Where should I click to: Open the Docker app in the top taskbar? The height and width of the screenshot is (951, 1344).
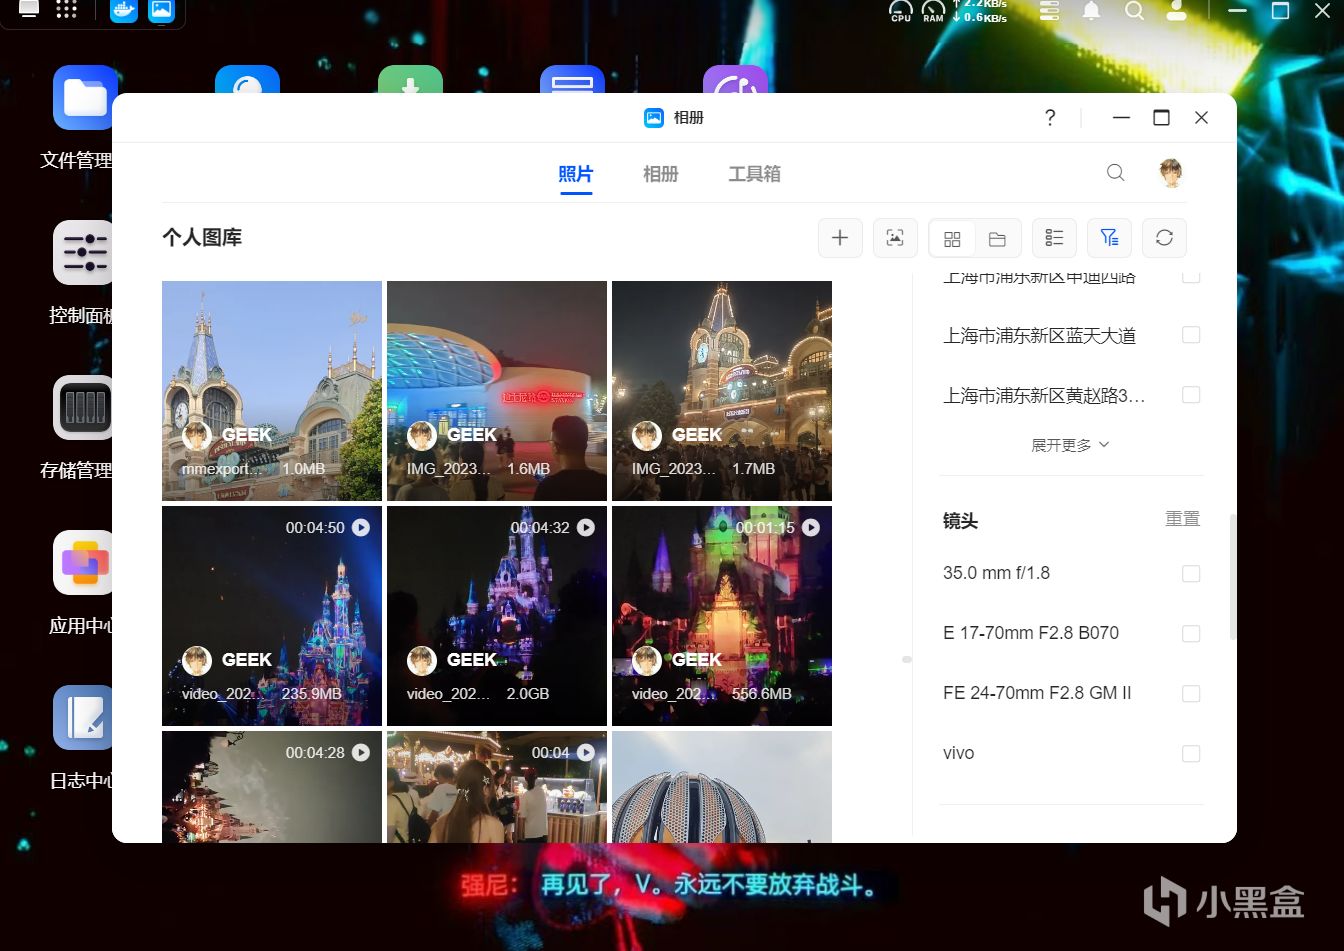coord(124,11)
